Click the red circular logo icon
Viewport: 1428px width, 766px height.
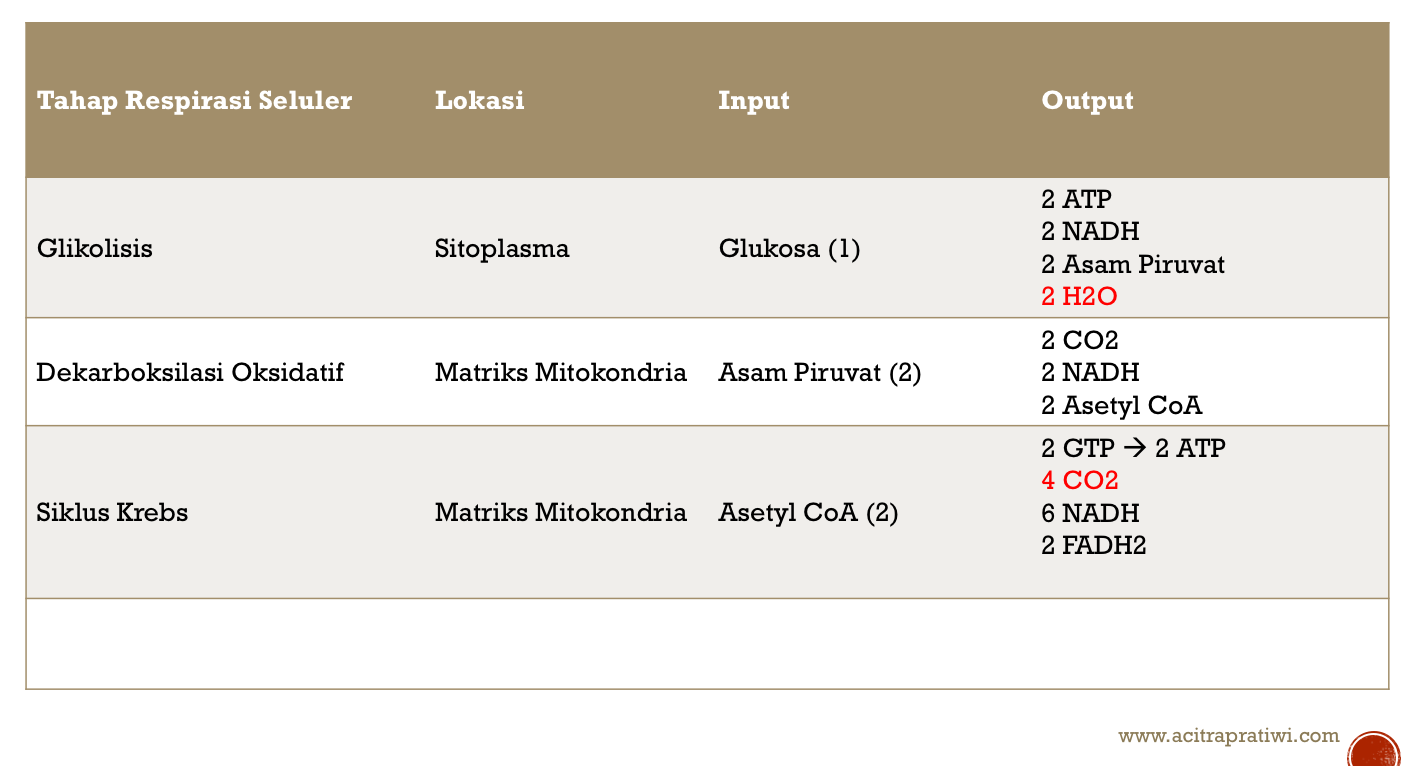(x=1374, y=749)
